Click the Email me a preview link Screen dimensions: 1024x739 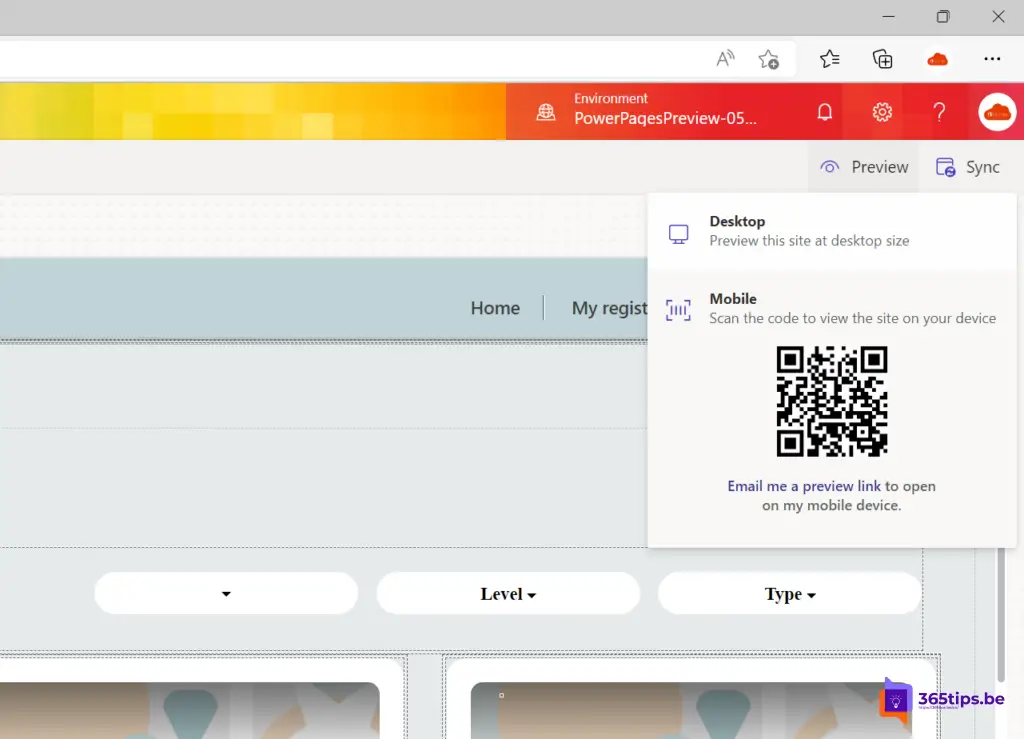pyautogui.click(x=804, y=486)
